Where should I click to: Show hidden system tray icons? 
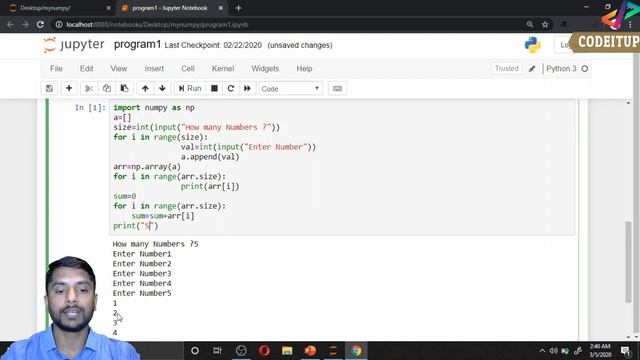[x=542, y=351]
